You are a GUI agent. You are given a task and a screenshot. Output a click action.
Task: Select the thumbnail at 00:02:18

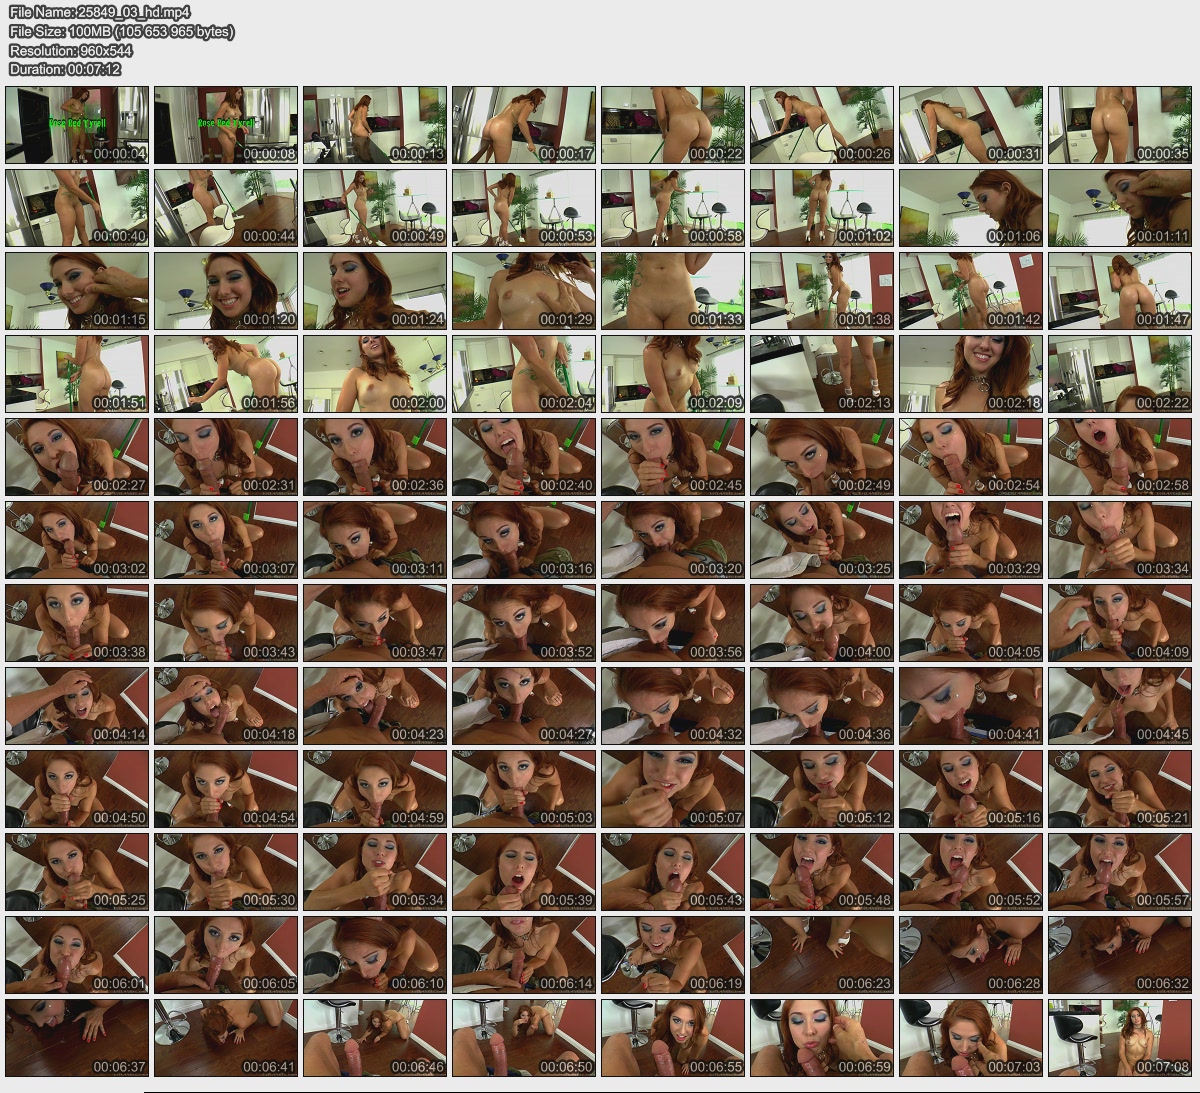[971, 374]
